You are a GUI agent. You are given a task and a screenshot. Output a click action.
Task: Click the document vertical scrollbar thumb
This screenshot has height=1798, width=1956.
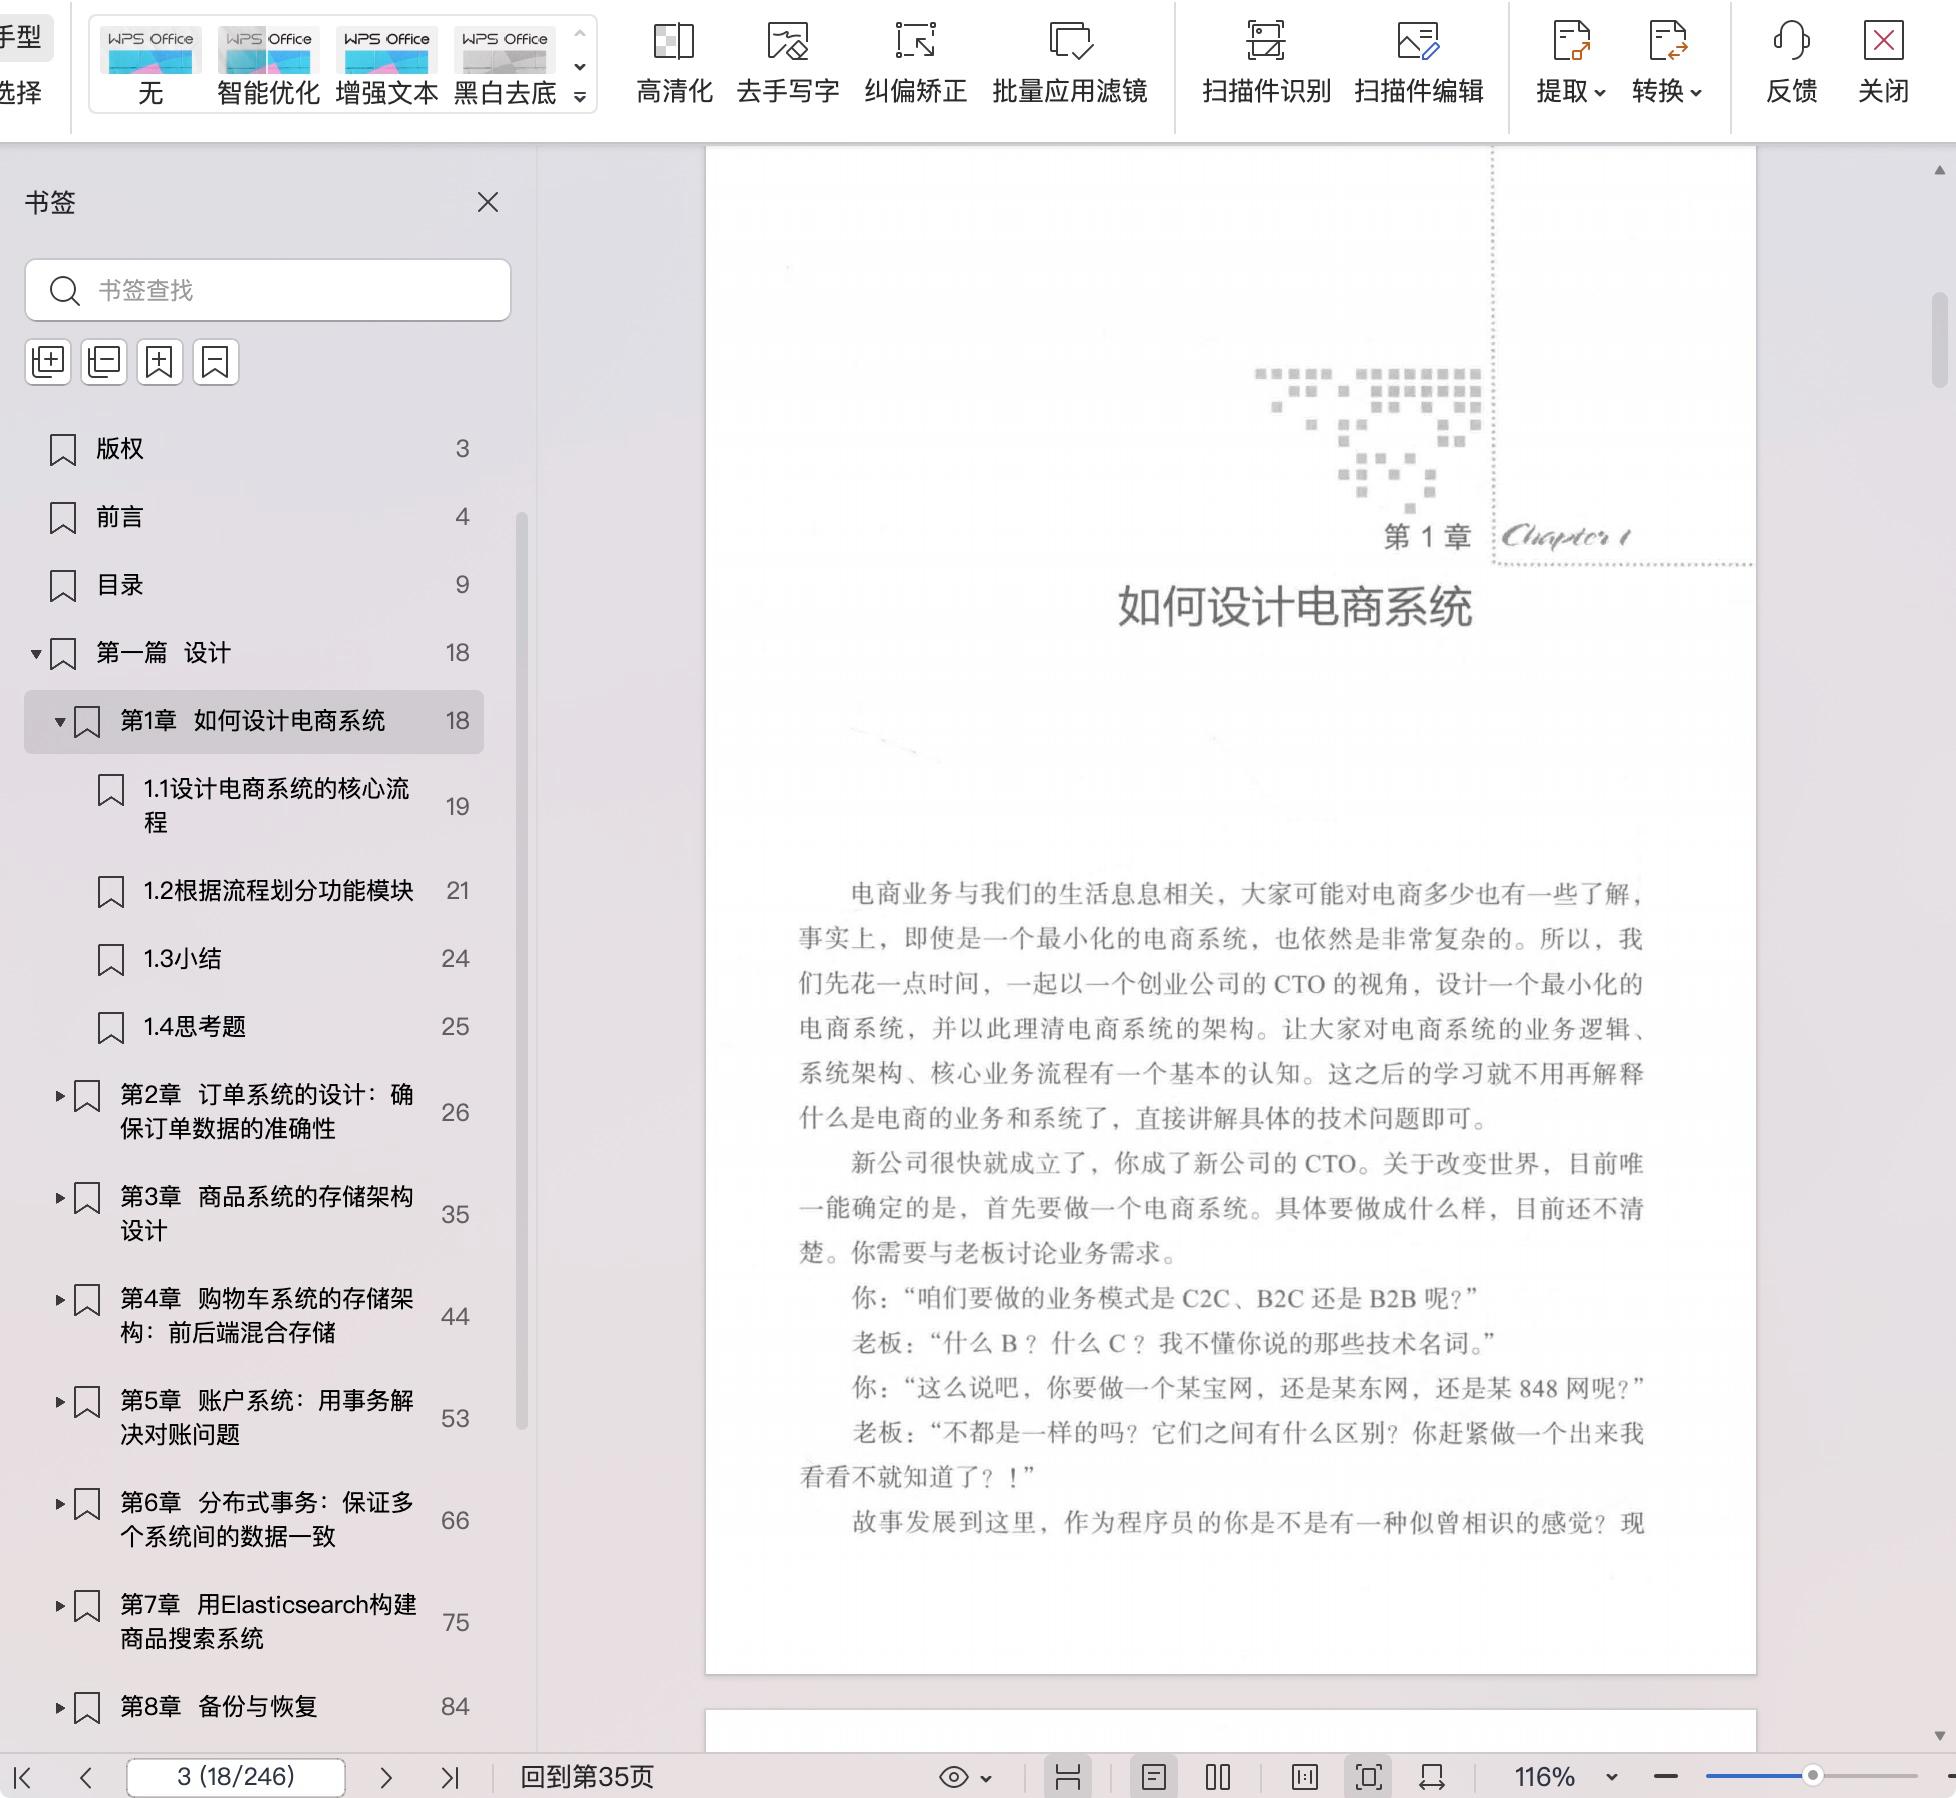pos(1940,339)
